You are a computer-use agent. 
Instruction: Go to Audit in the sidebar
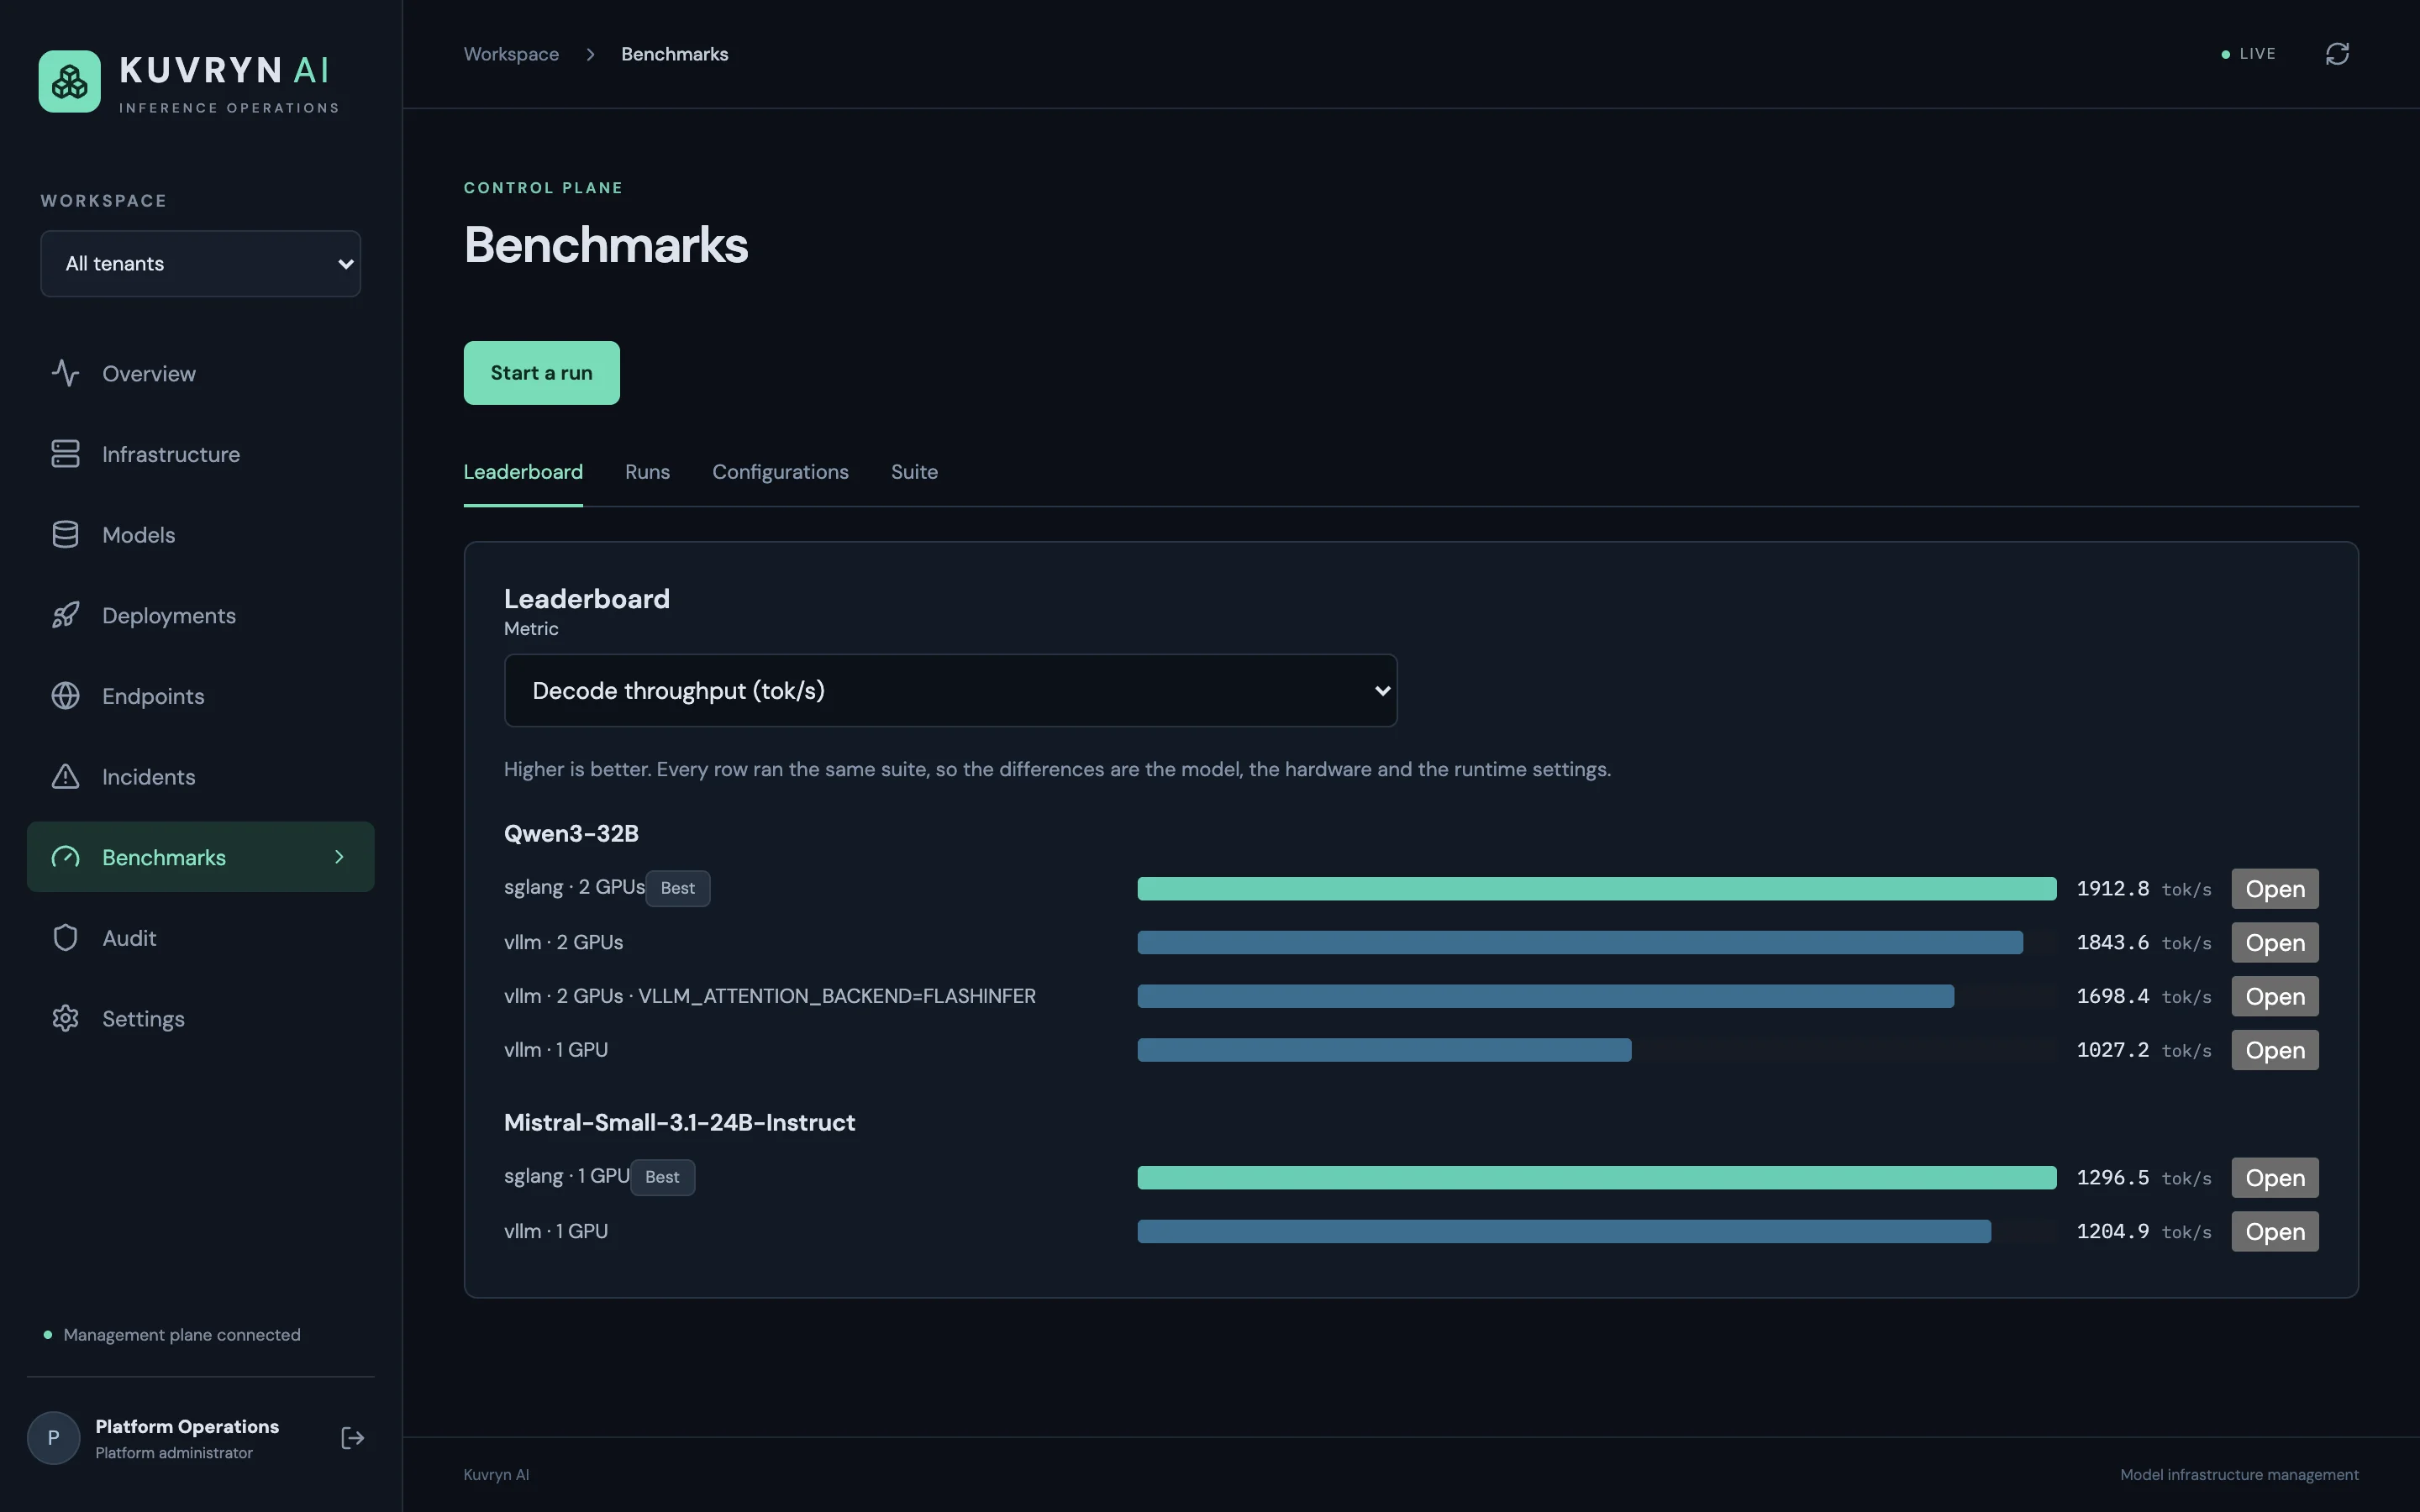pyautogui.click(x=200, y=938)
